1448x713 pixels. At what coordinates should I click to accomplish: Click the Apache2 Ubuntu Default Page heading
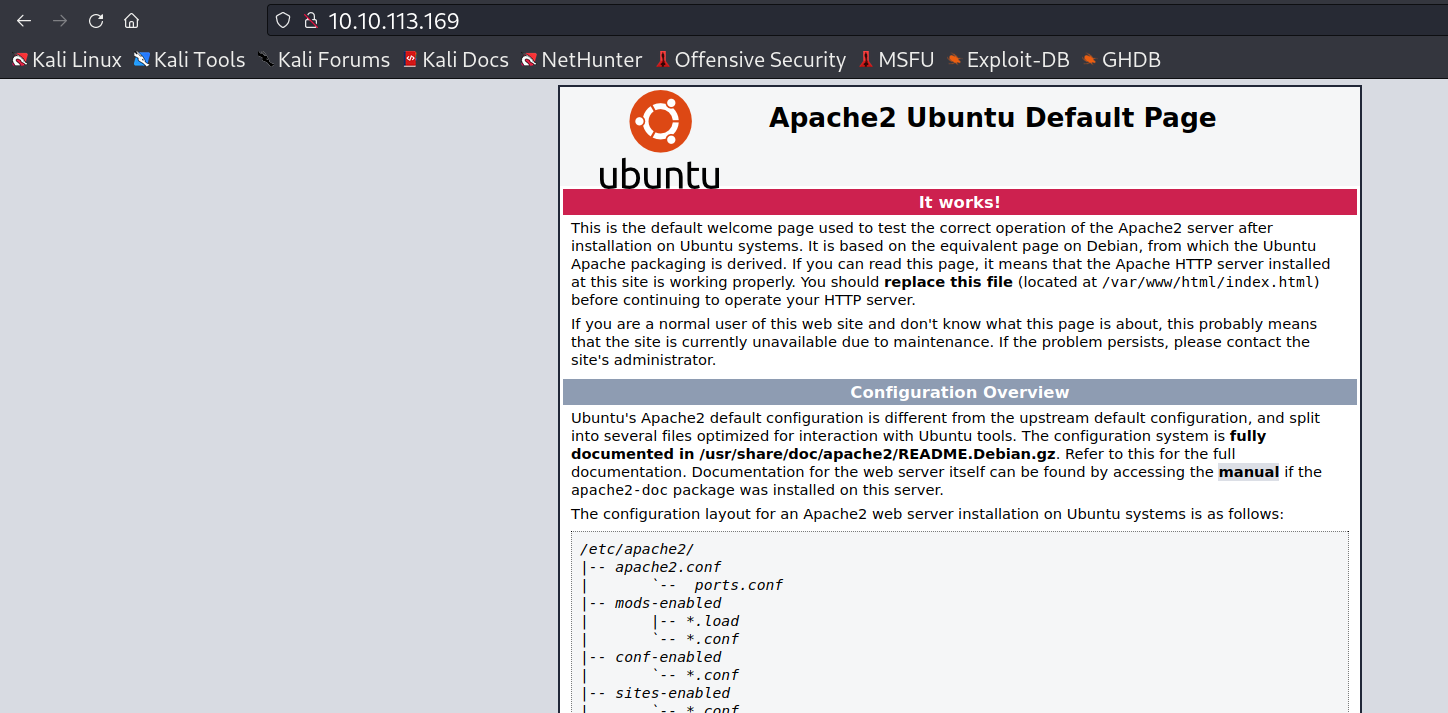coord(992,117)
